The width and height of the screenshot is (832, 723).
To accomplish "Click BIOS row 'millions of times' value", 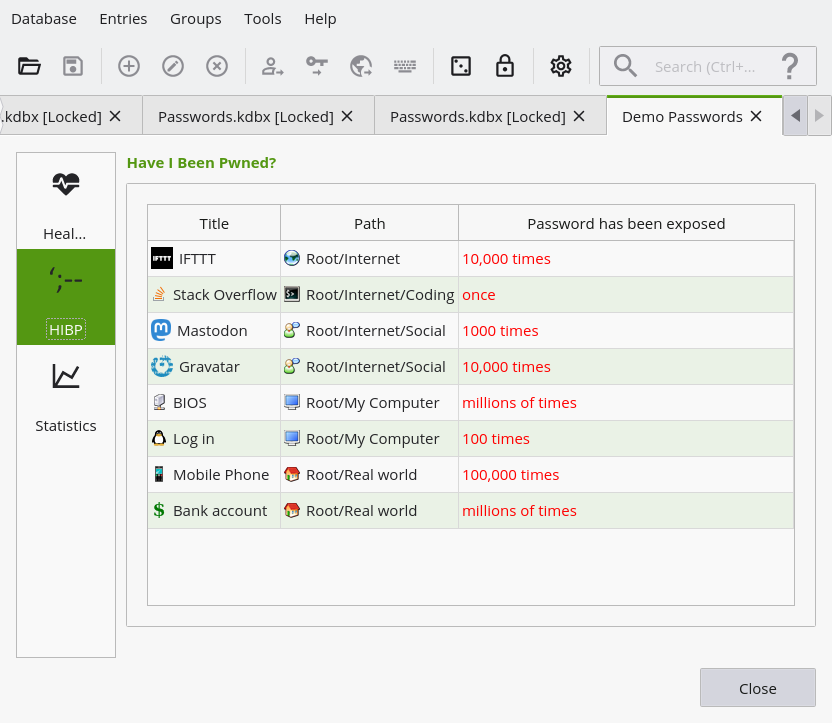I will 519,403.
